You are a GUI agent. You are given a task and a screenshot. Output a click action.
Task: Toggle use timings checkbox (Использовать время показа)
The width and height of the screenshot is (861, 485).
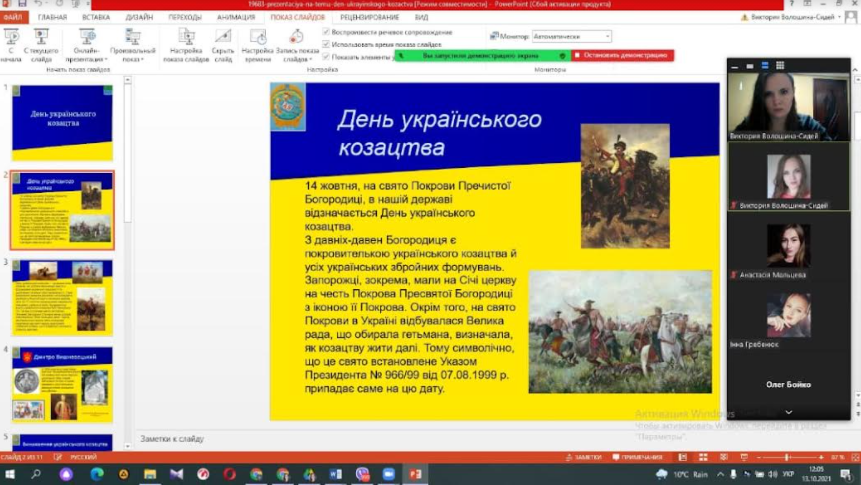point(327,44)
